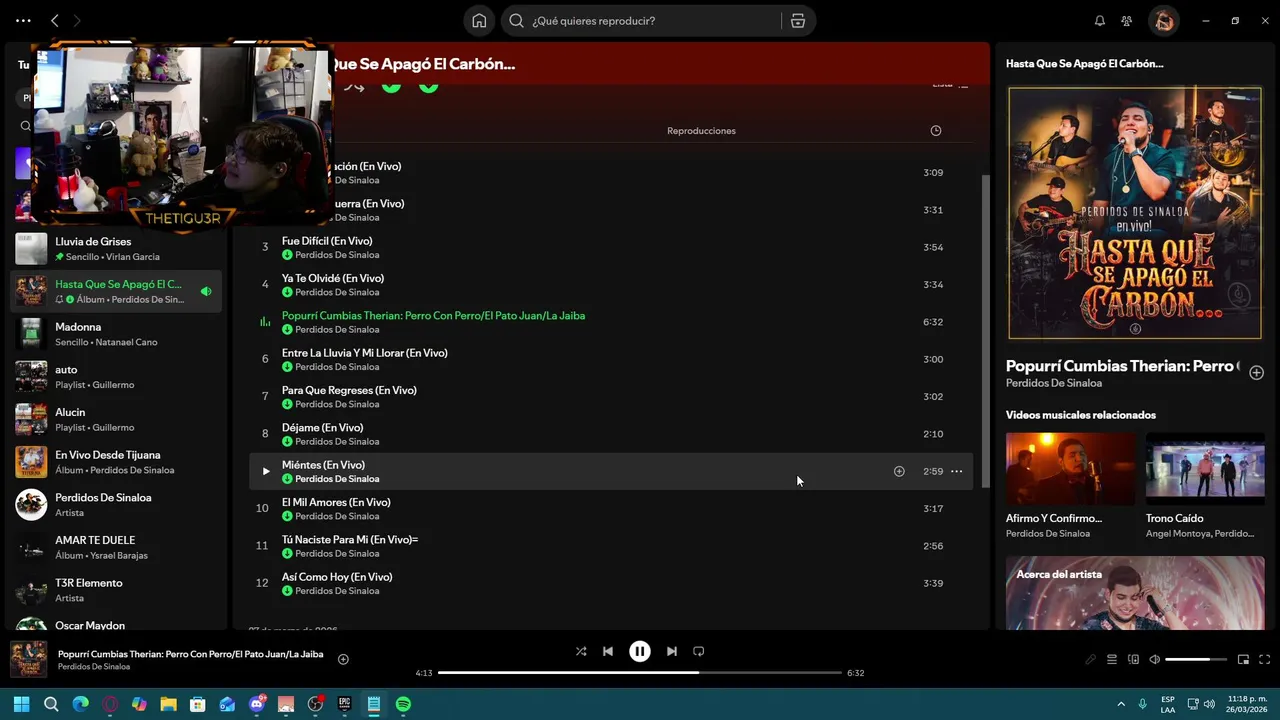Open the three-dots app menu
This screenshot has height=720, width=1280.
[x=23, y=21]
